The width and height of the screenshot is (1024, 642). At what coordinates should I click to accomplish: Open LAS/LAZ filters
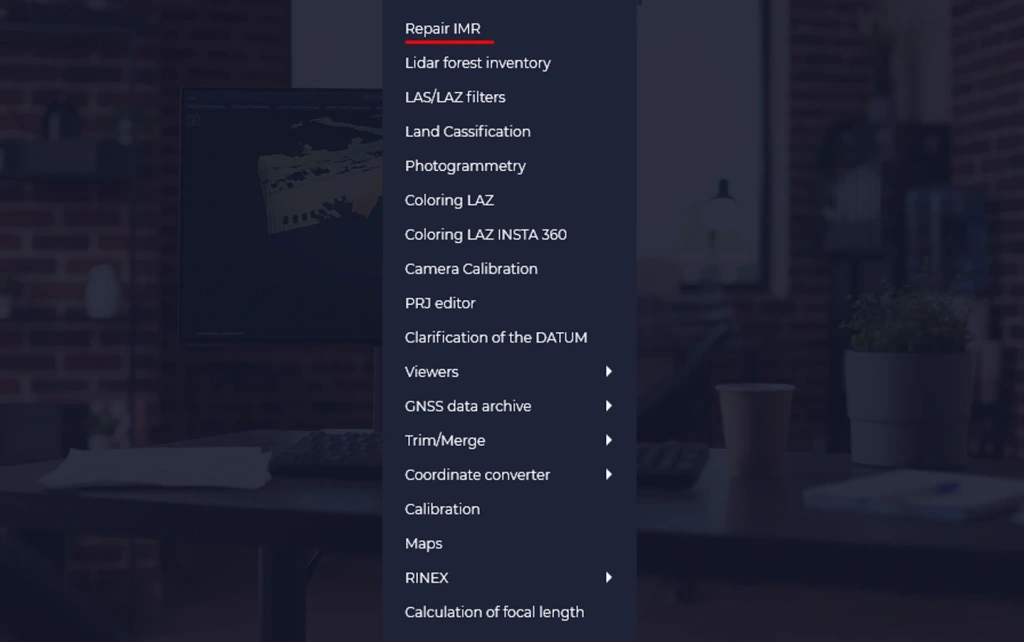pyautogui.click(x=455, y=97)
